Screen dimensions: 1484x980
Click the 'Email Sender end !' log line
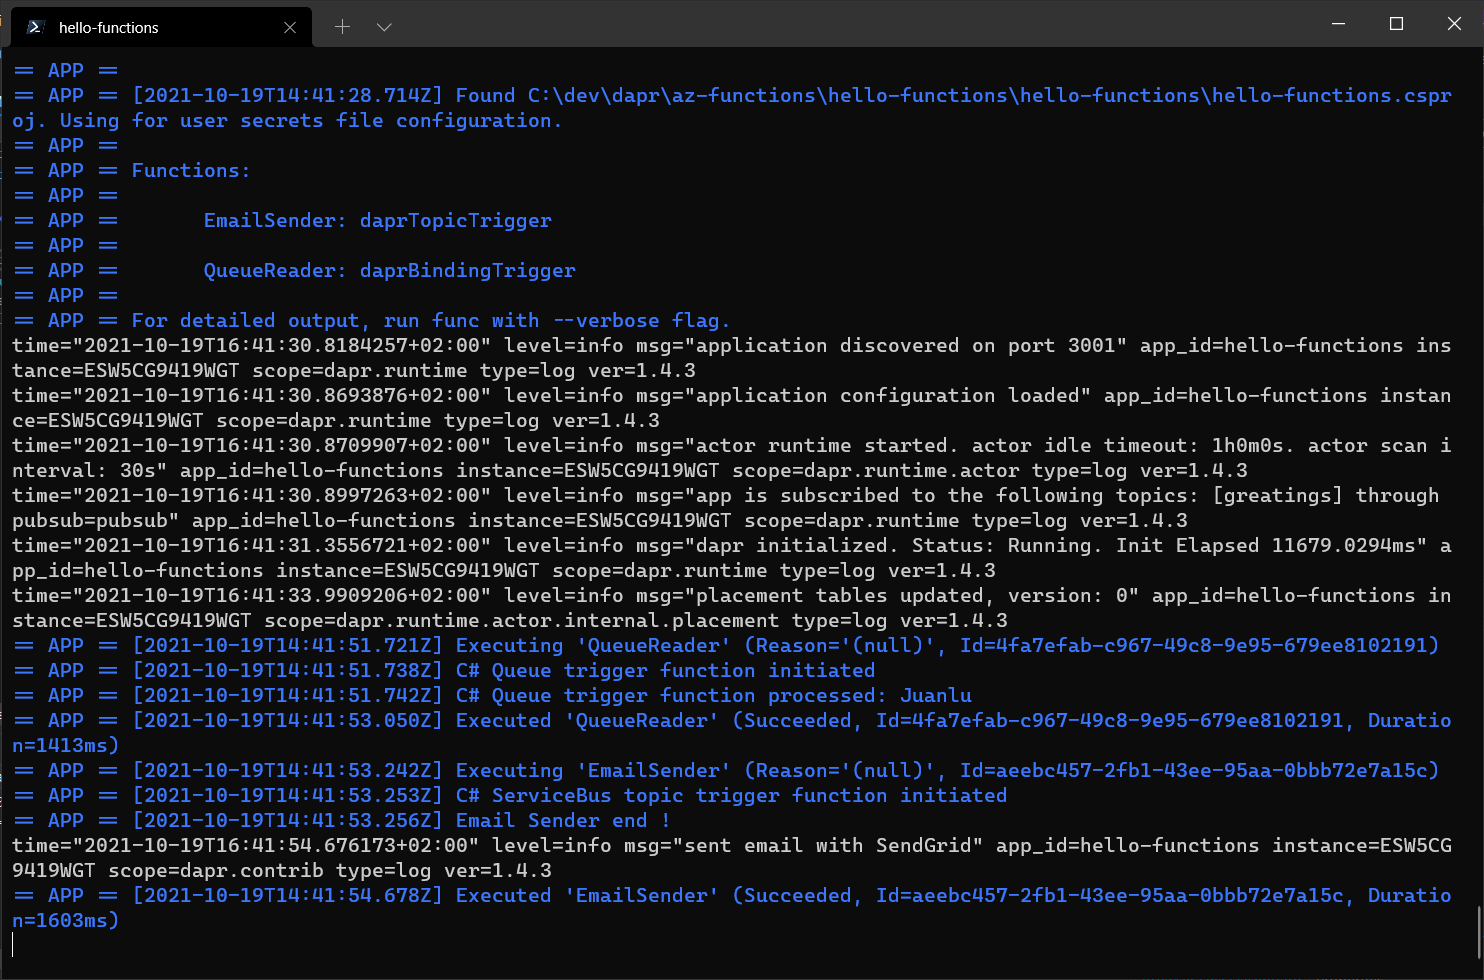coord(562,820)
